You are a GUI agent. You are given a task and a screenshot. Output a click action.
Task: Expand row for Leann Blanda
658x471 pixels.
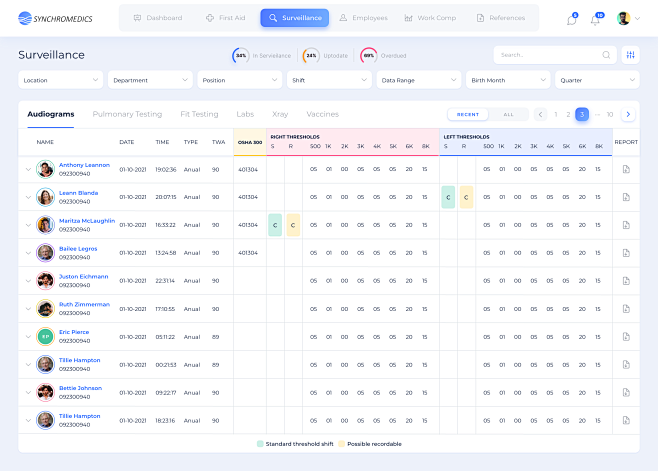click(28, 197)
